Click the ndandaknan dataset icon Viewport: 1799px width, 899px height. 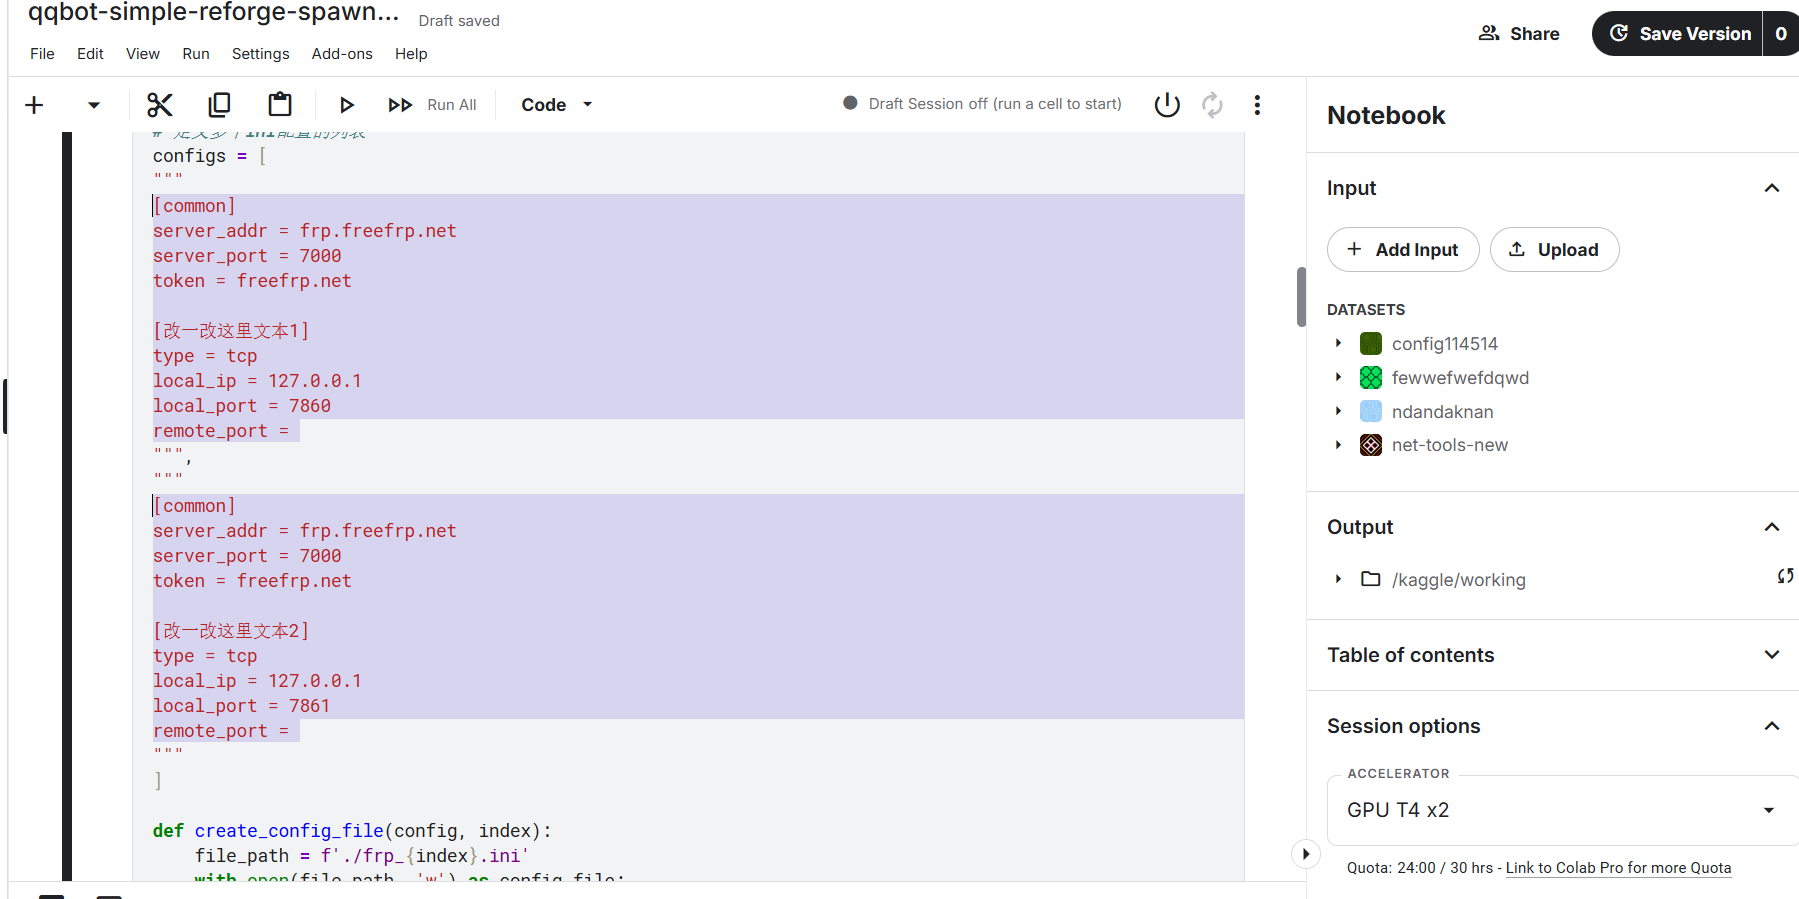1371,411
